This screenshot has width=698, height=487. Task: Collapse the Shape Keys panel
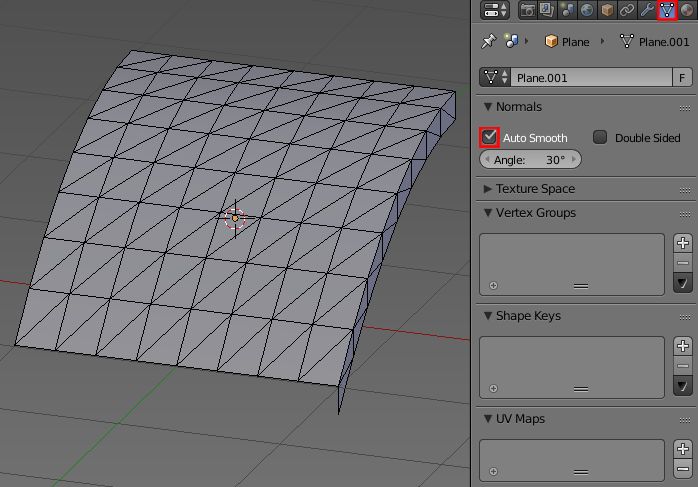pos(488,316)
